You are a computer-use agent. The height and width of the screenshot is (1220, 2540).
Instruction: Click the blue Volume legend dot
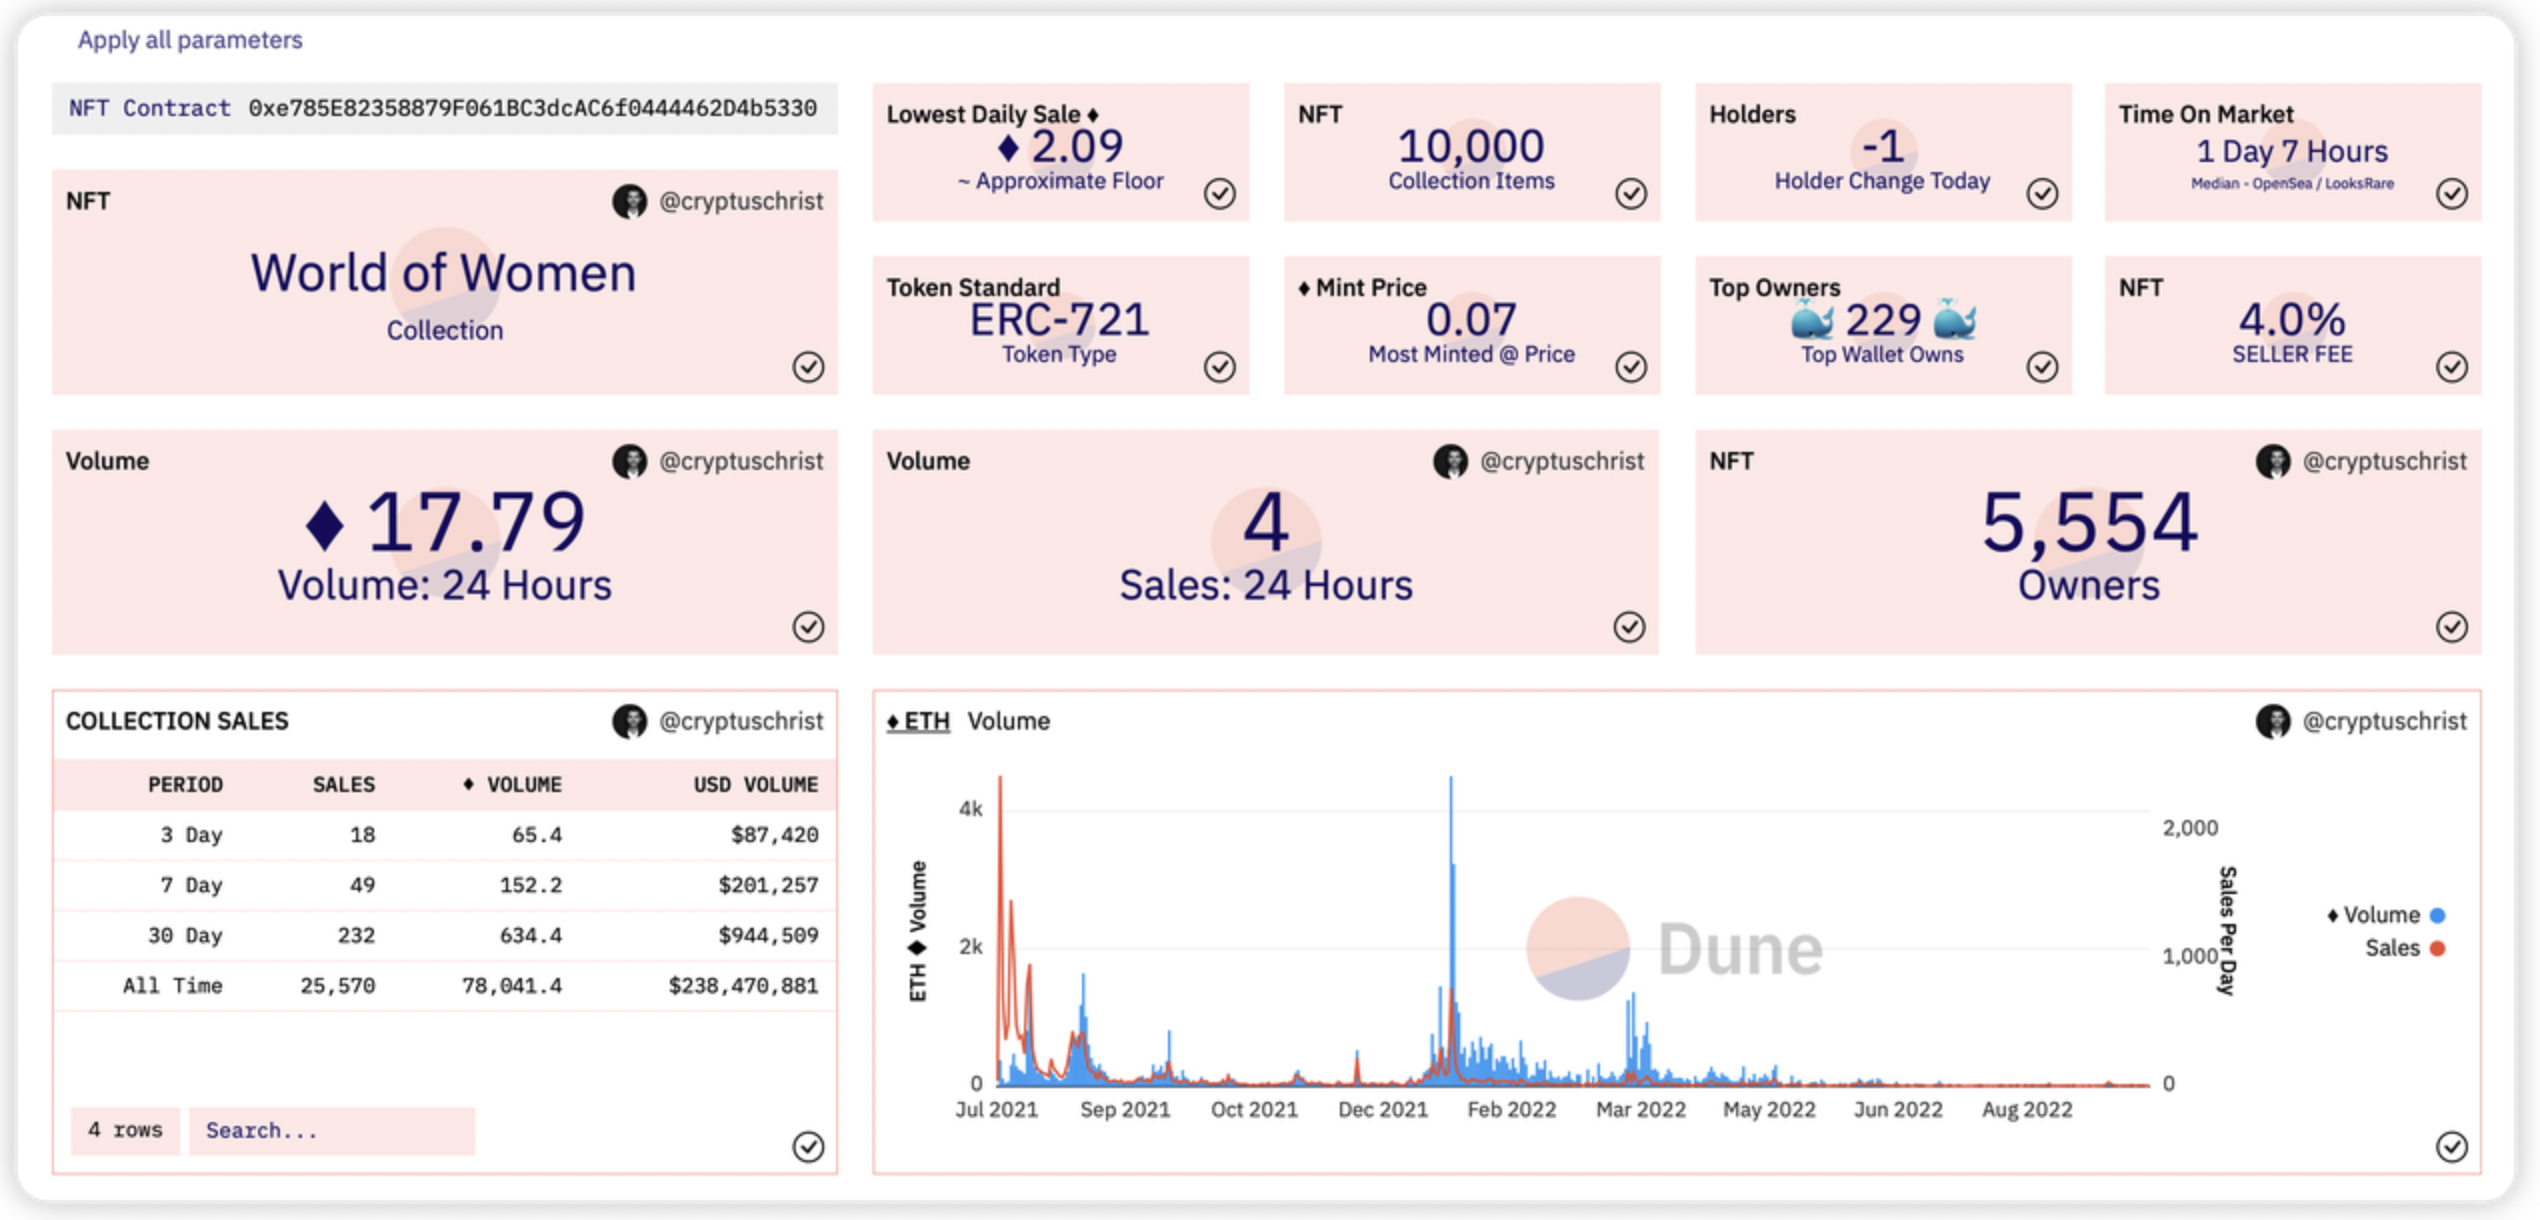2438,915
